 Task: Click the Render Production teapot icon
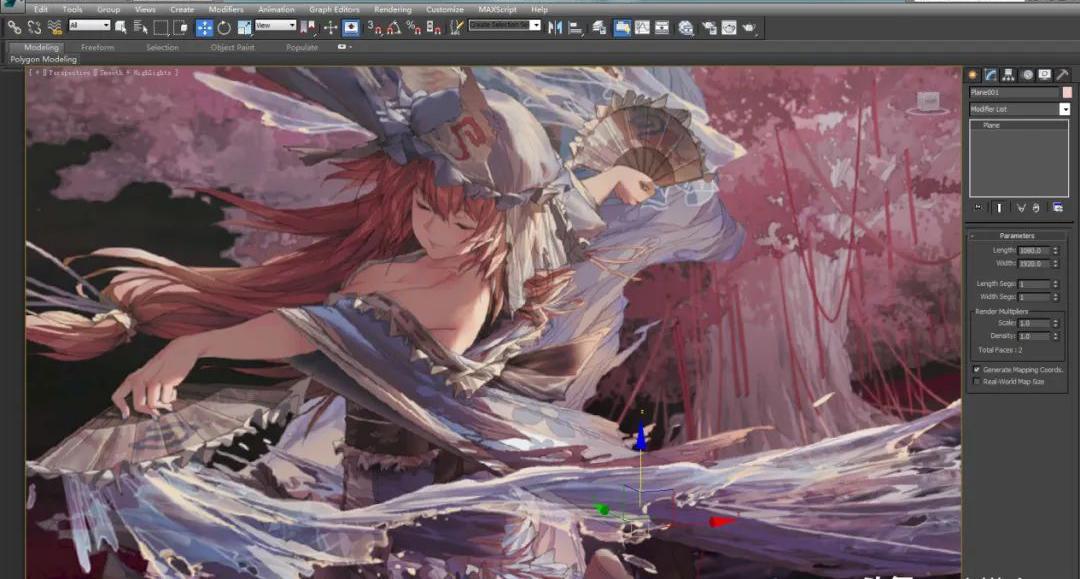(x=749, y=28)
